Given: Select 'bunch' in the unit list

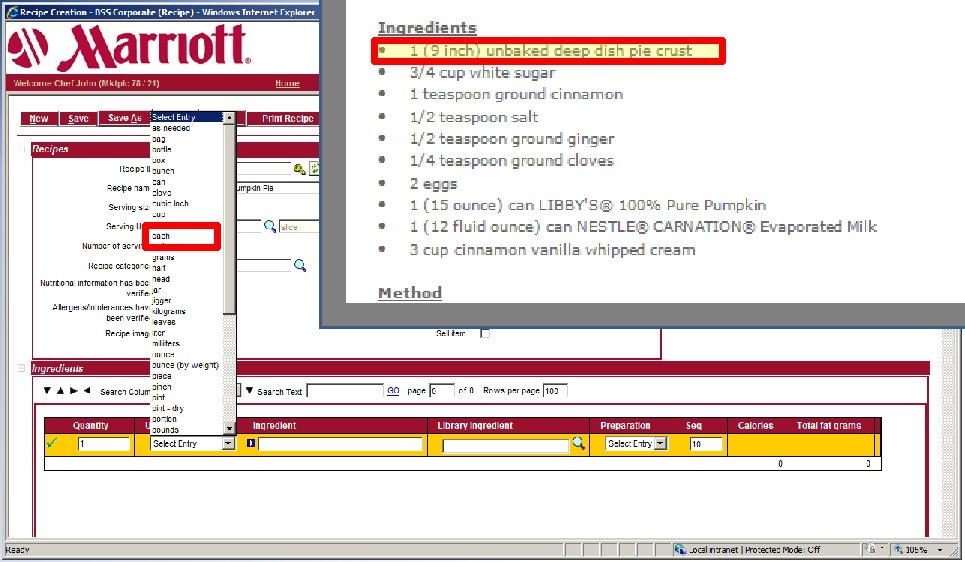Looking at the screenshot, I should point(163,171).
